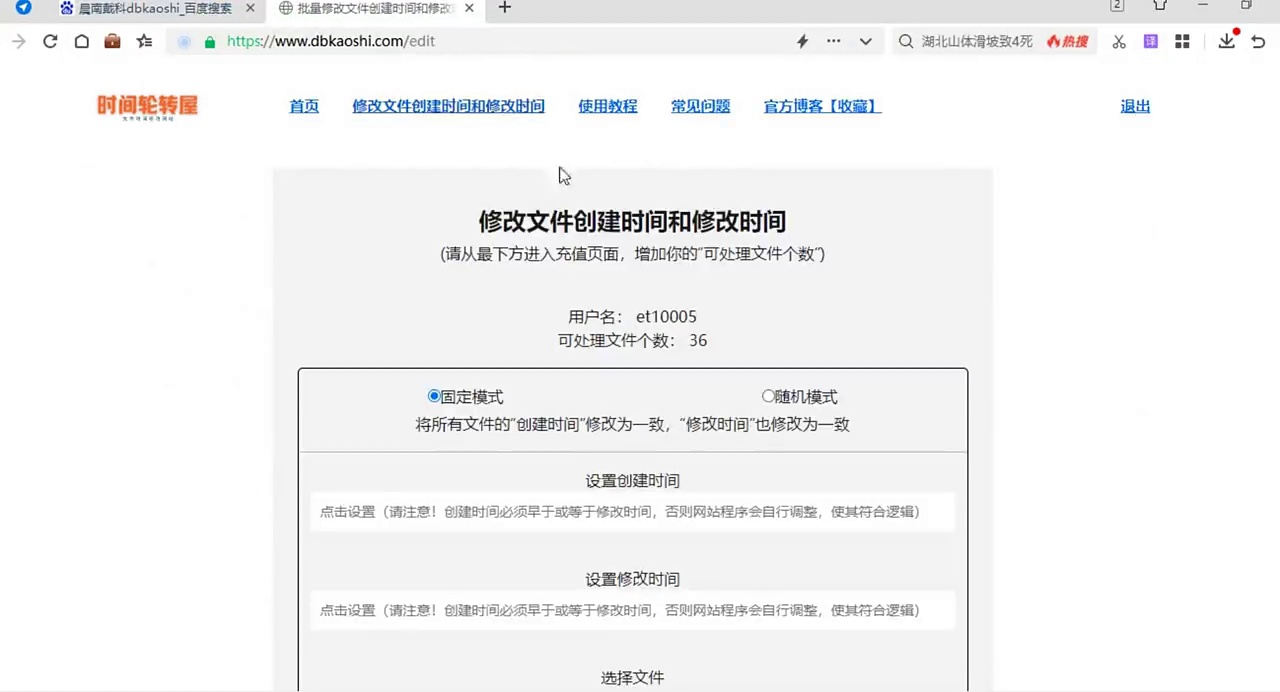Viewport: 1280px width, 692px height.
Task: Click the browser forward arrow
Action: click(x=18, y=41)
